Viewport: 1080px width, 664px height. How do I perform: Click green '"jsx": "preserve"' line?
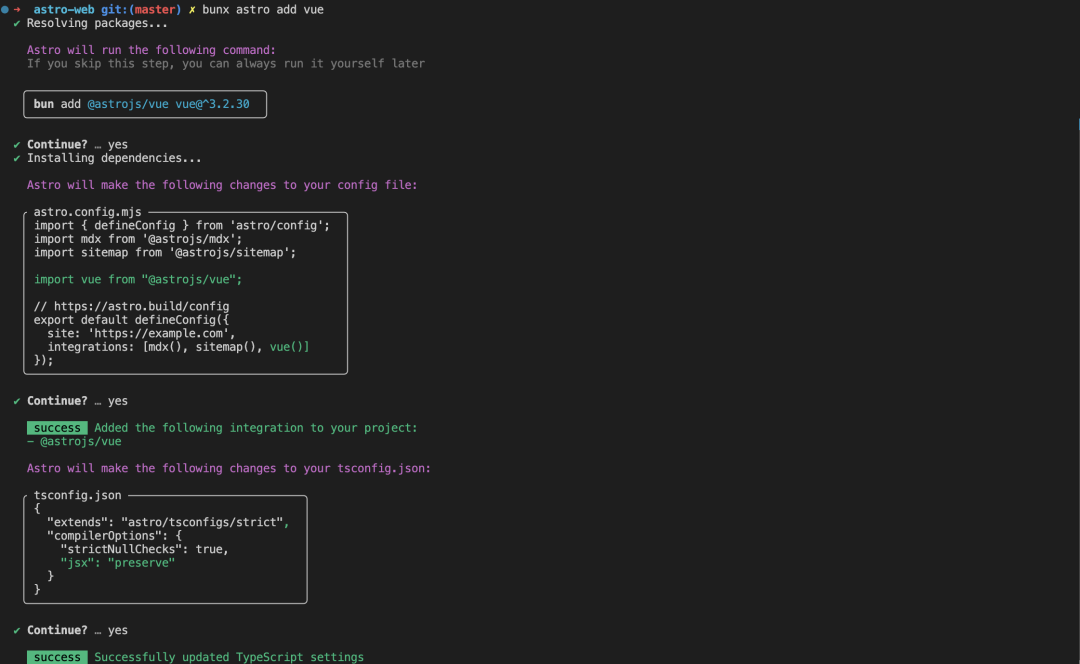(118, 563)
